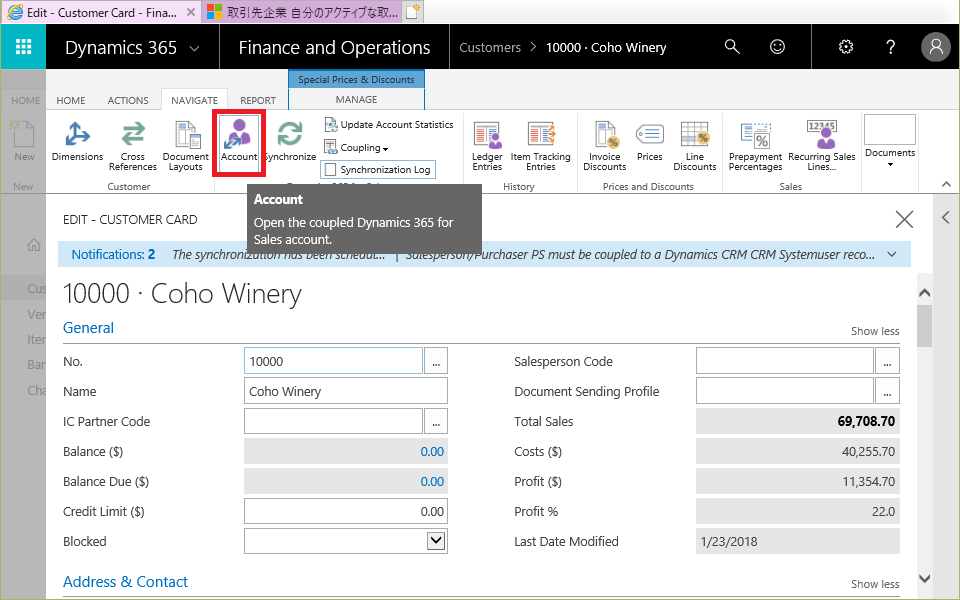Click the Document Sending Profile input field

click(x=785, y=391)
